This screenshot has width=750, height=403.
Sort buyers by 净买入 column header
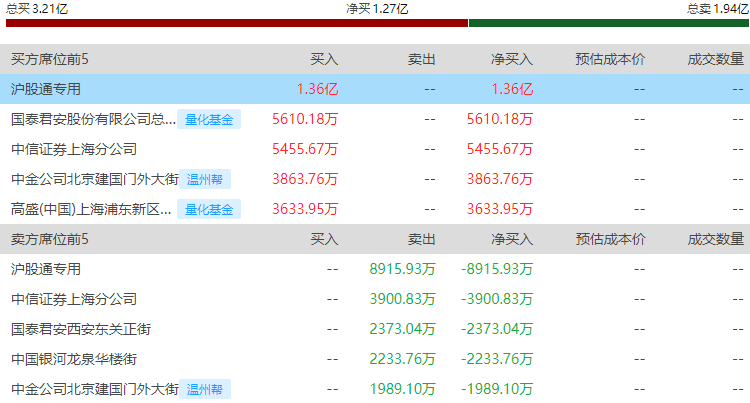click(x=512, y=59)
